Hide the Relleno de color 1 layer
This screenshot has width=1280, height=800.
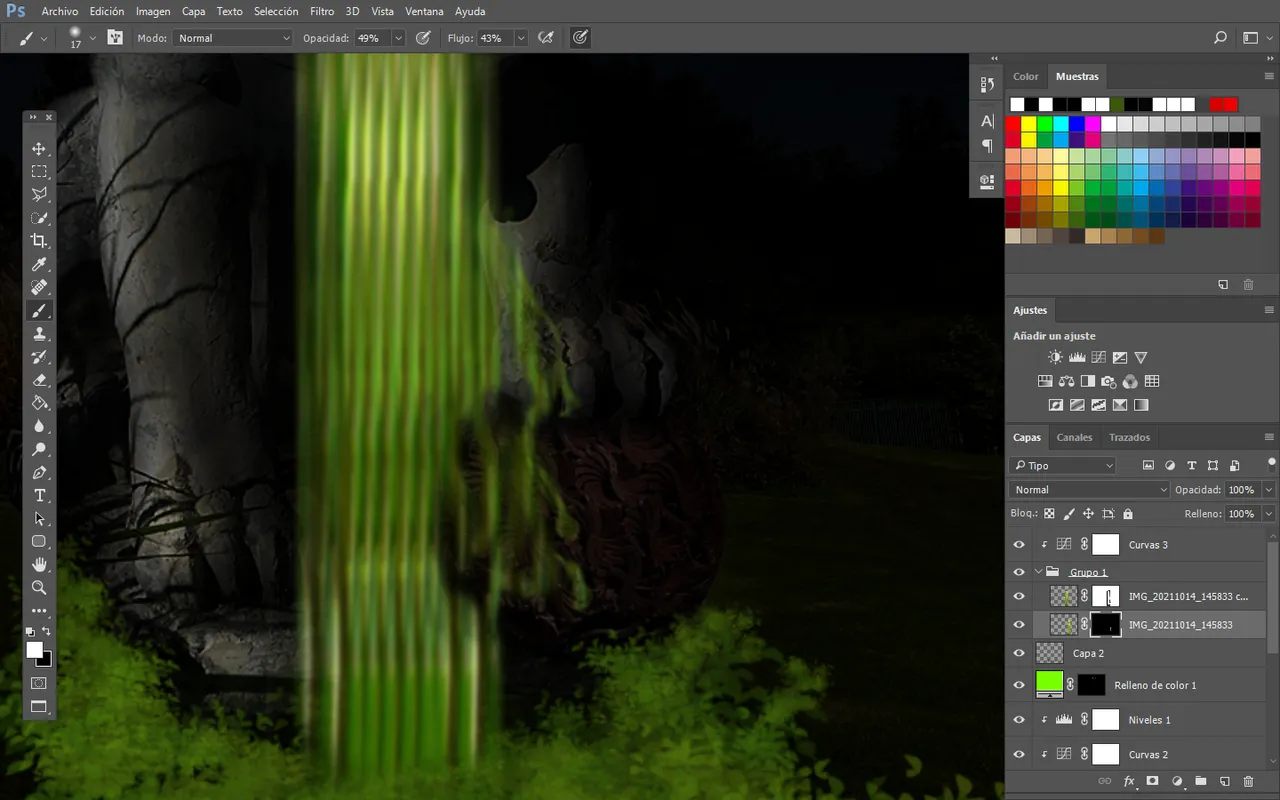pos(1019,685)
